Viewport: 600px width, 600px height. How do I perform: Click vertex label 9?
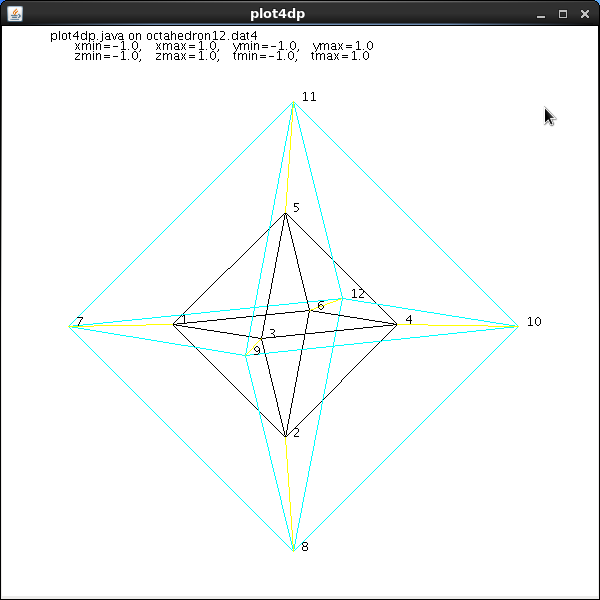tap(257, 351)
